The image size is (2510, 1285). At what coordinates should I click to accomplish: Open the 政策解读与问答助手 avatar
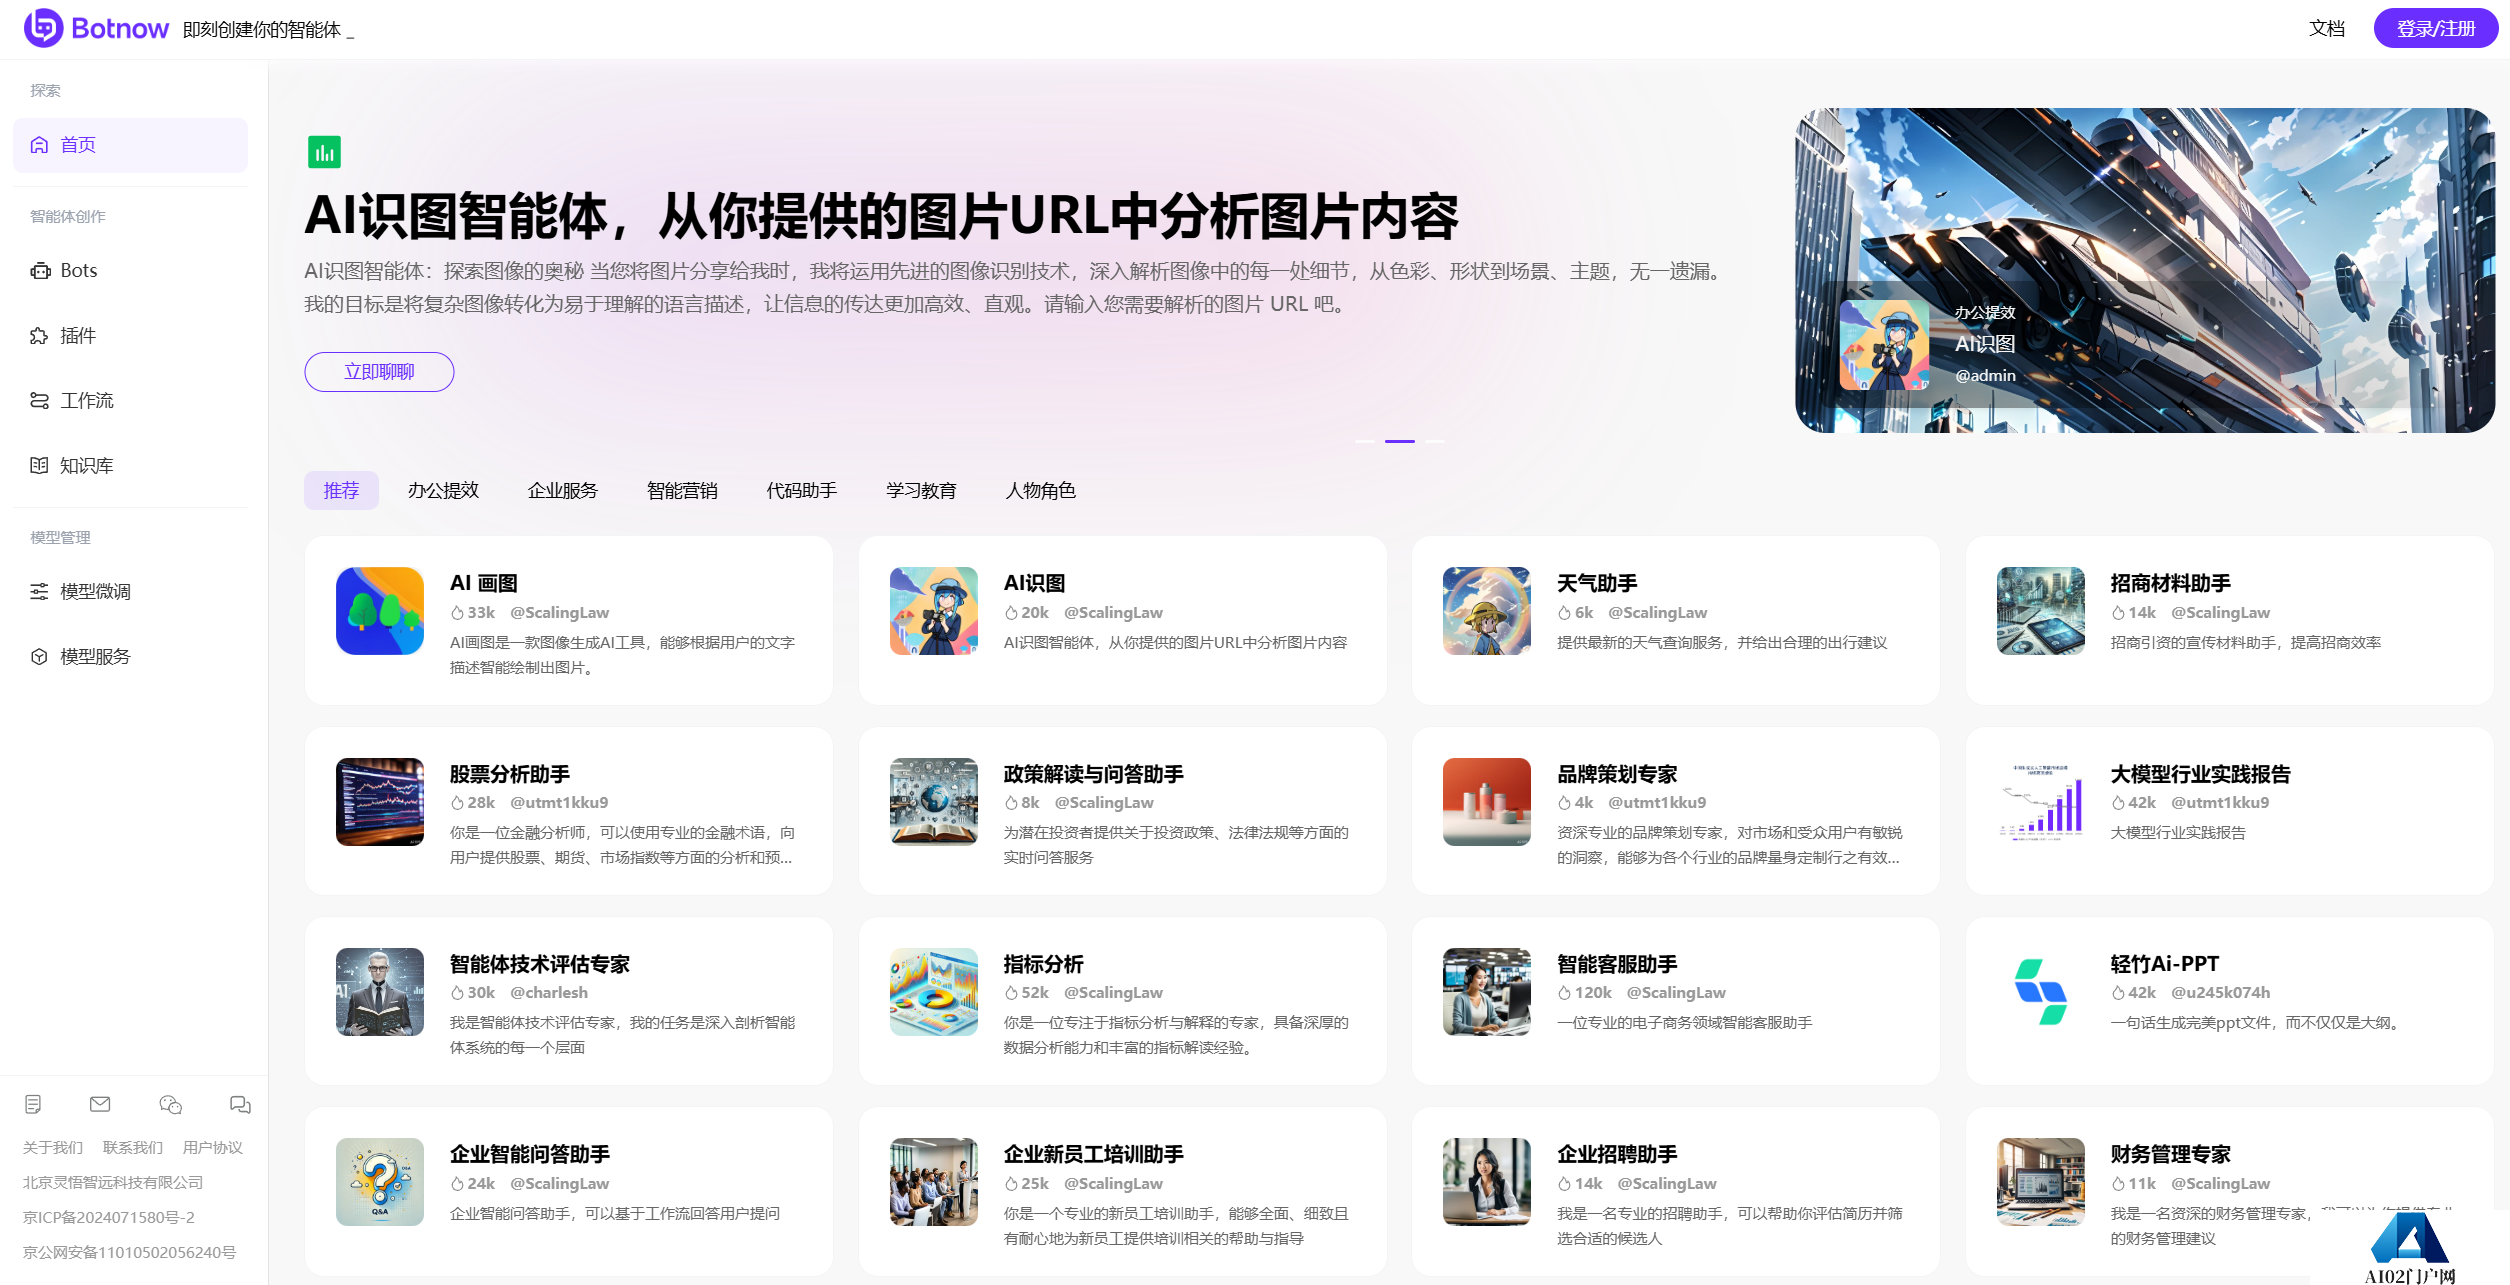pyautogui.click(x=934, y=802)
